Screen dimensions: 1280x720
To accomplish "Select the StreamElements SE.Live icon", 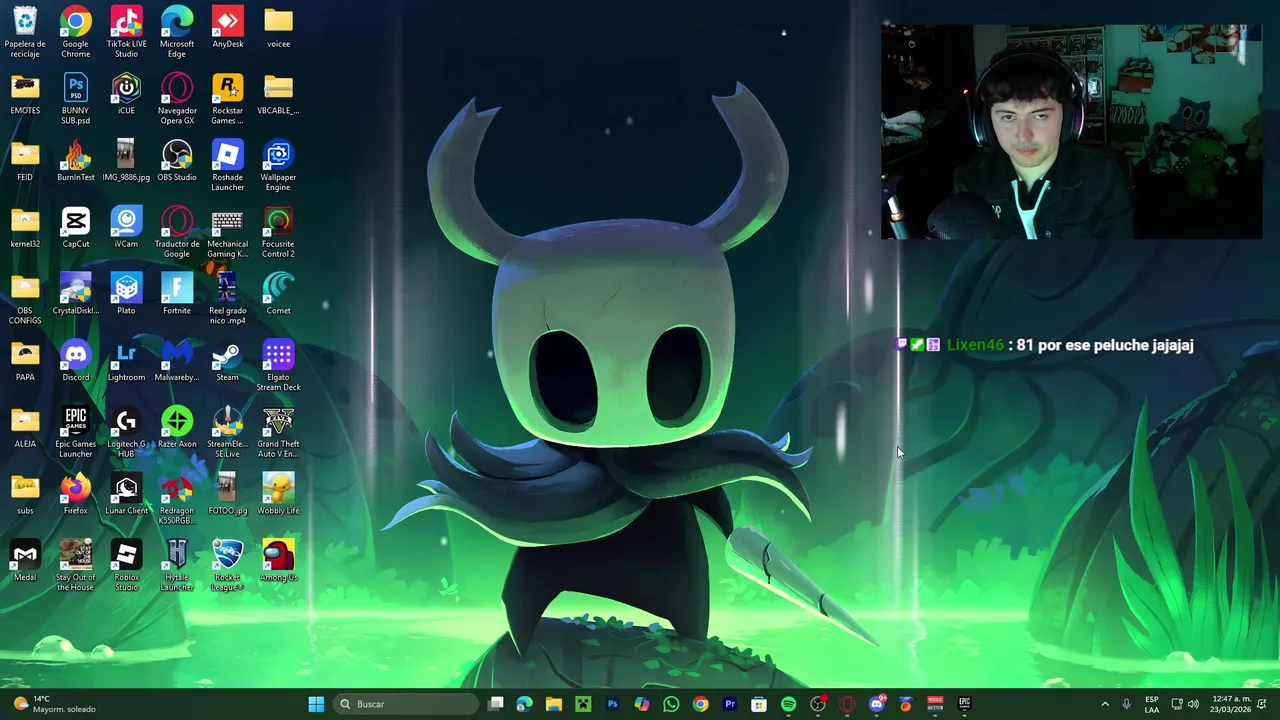I will (x=227, y=432).
